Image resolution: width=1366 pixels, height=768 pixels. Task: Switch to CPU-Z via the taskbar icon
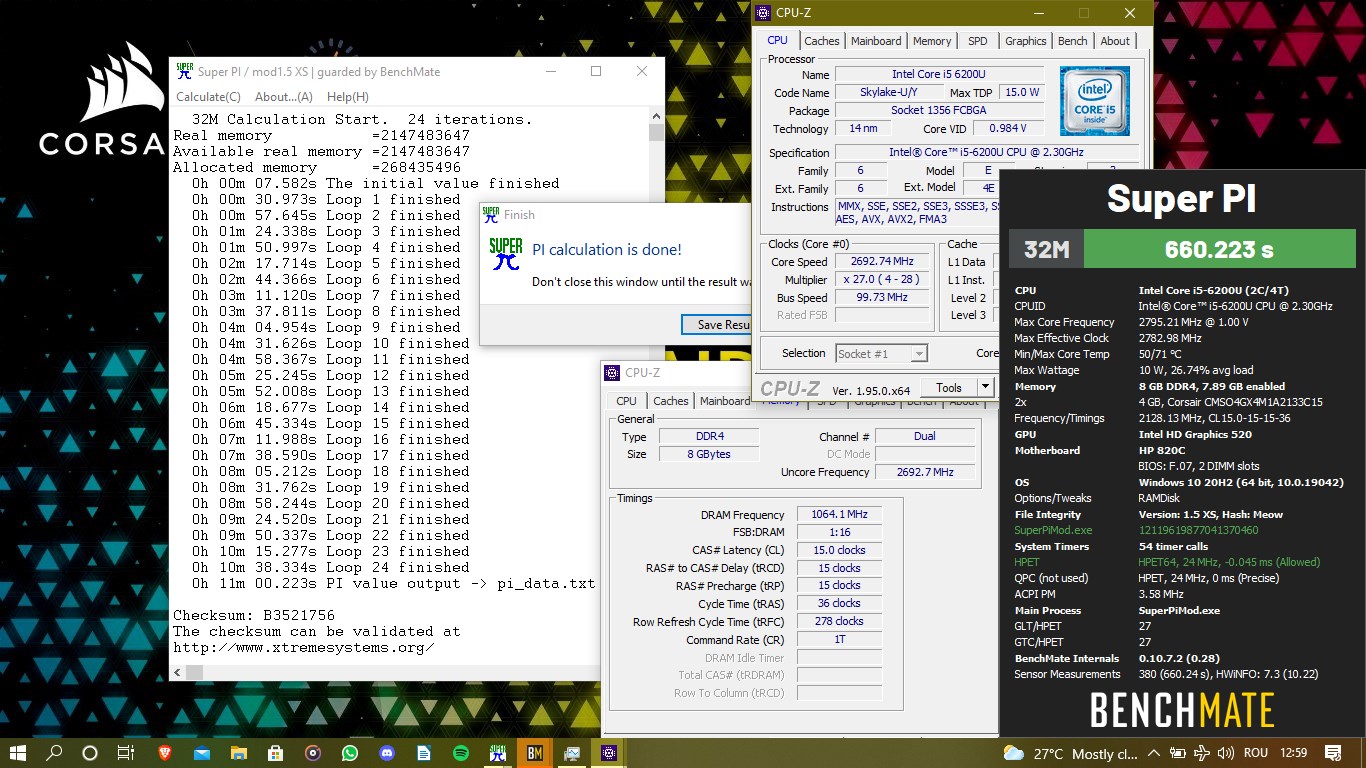coord(609,753)
